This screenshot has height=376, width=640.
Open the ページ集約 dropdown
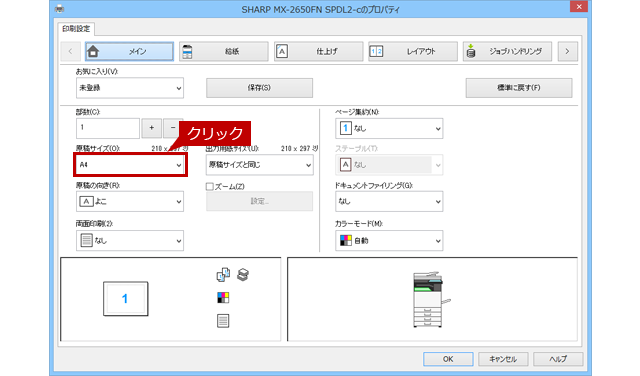(389, 129)
